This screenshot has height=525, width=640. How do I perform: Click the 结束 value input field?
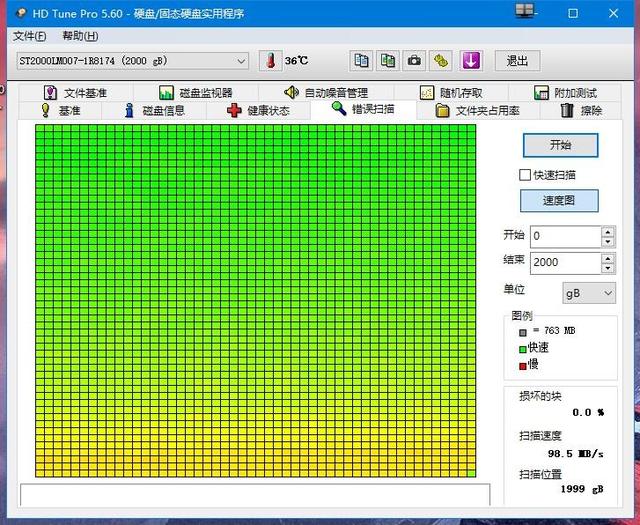(566, 262)
